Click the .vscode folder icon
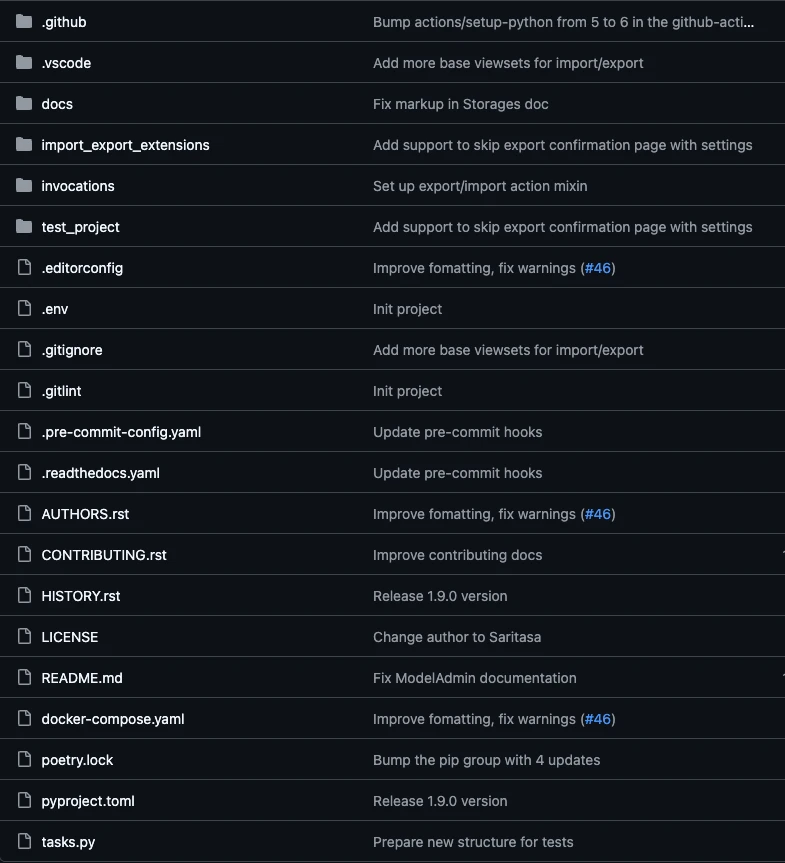785x863 pixels. point(23,62)
